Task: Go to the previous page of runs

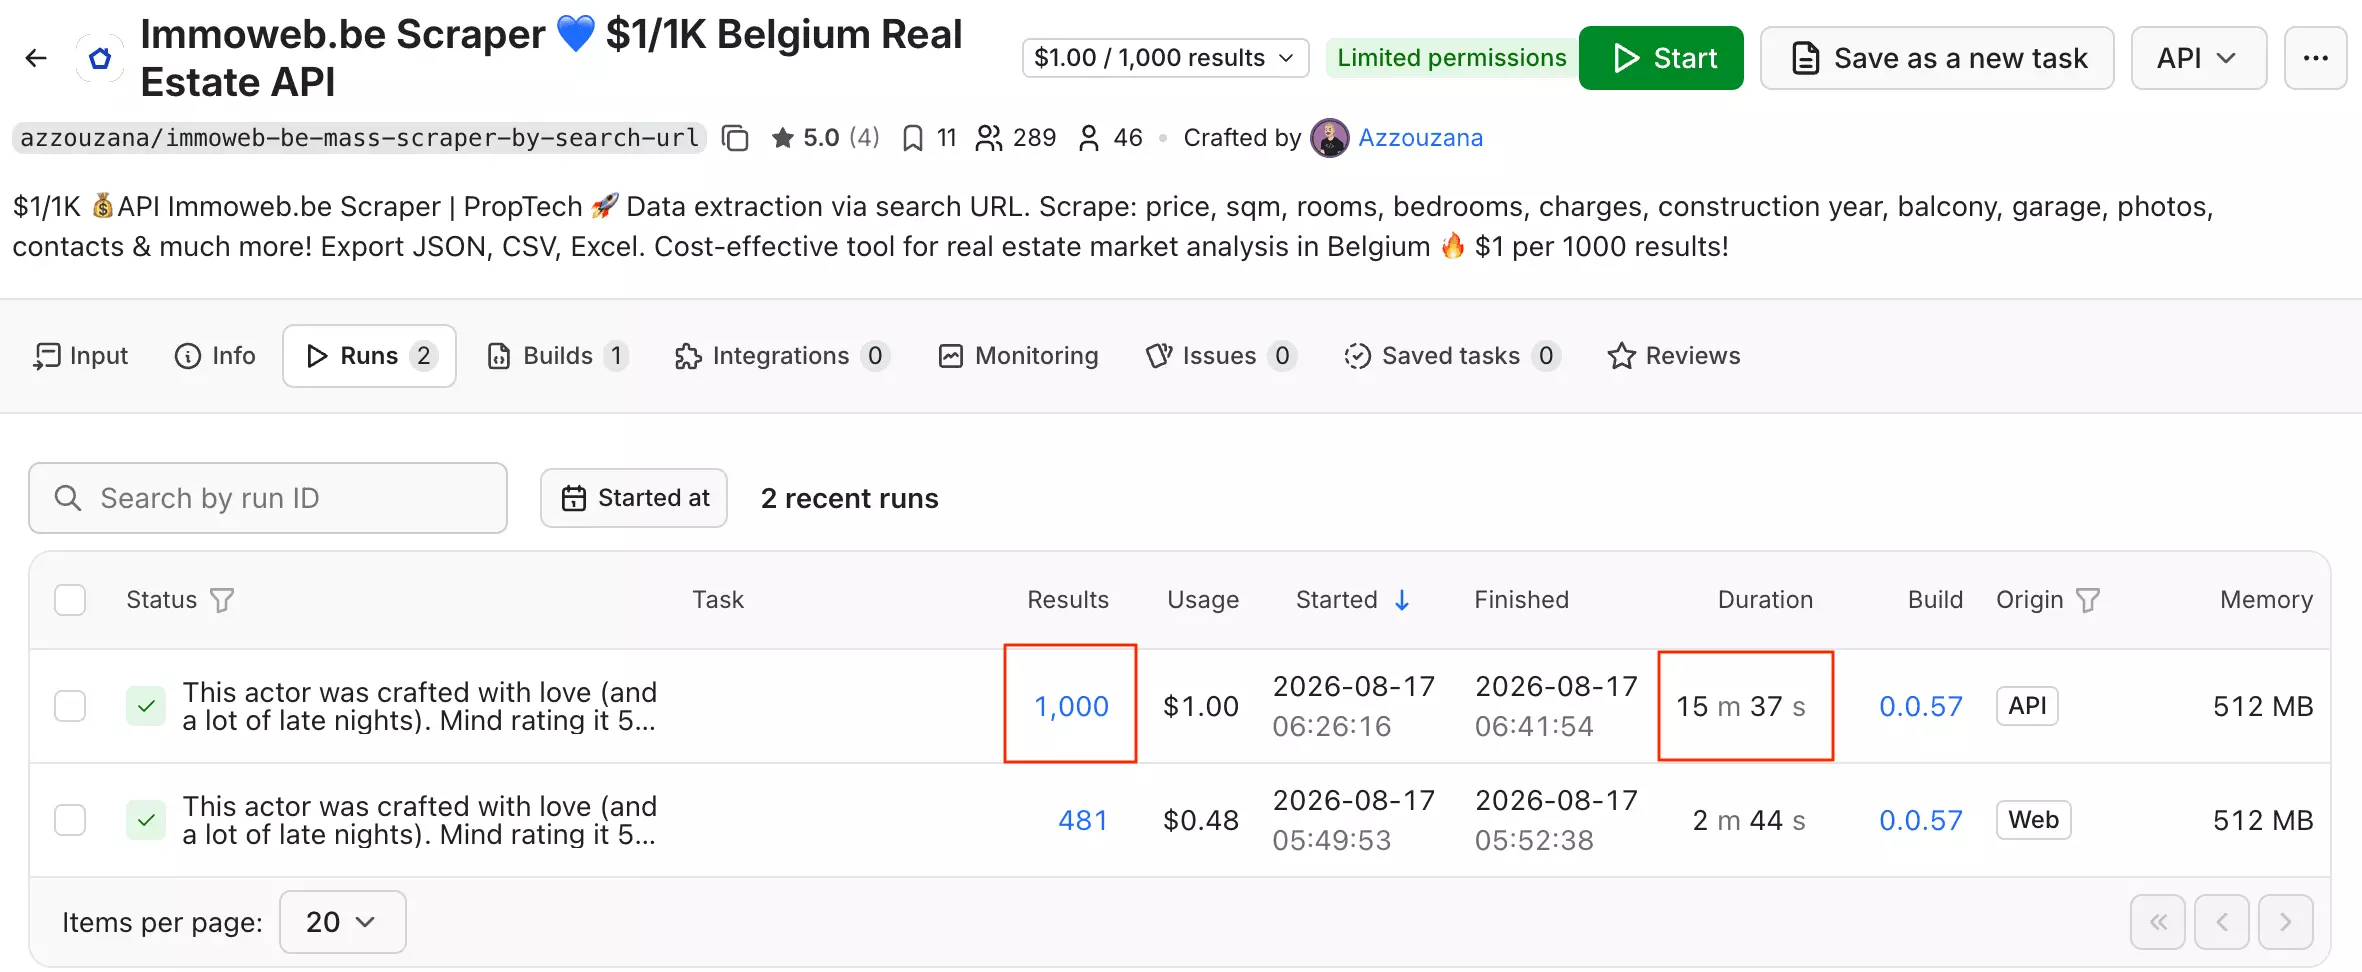Action: [2222, 922]
